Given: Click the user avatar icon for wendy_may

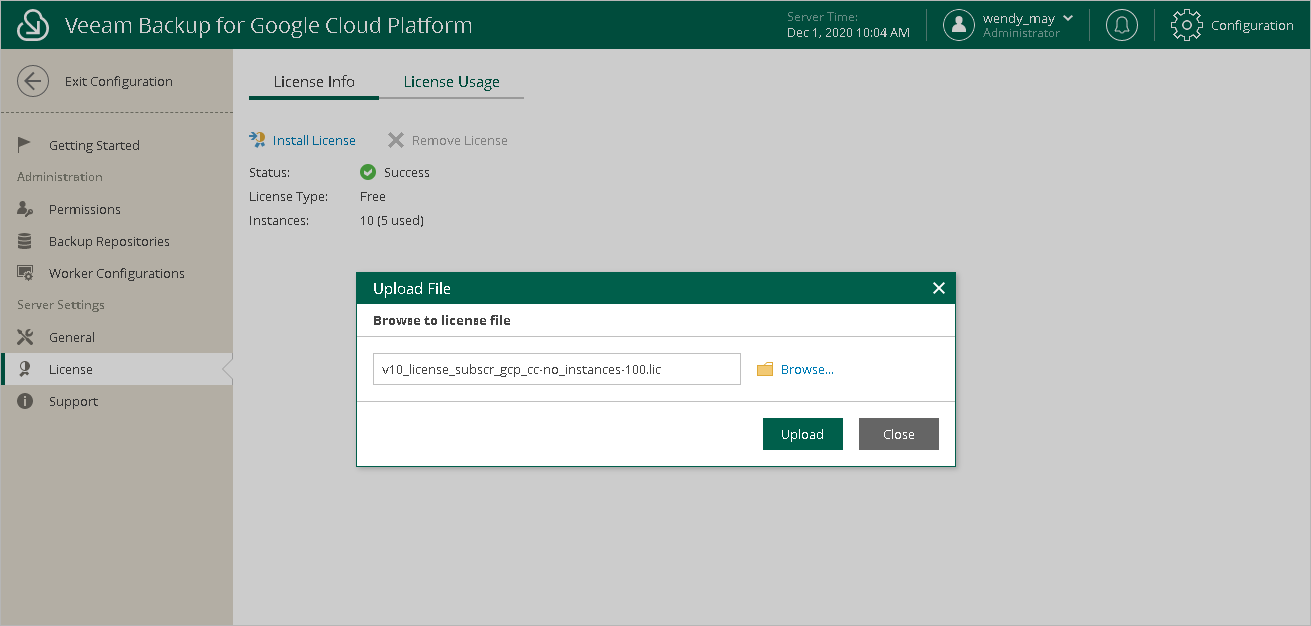Looking at the screenshot, I should click(959, 25).
